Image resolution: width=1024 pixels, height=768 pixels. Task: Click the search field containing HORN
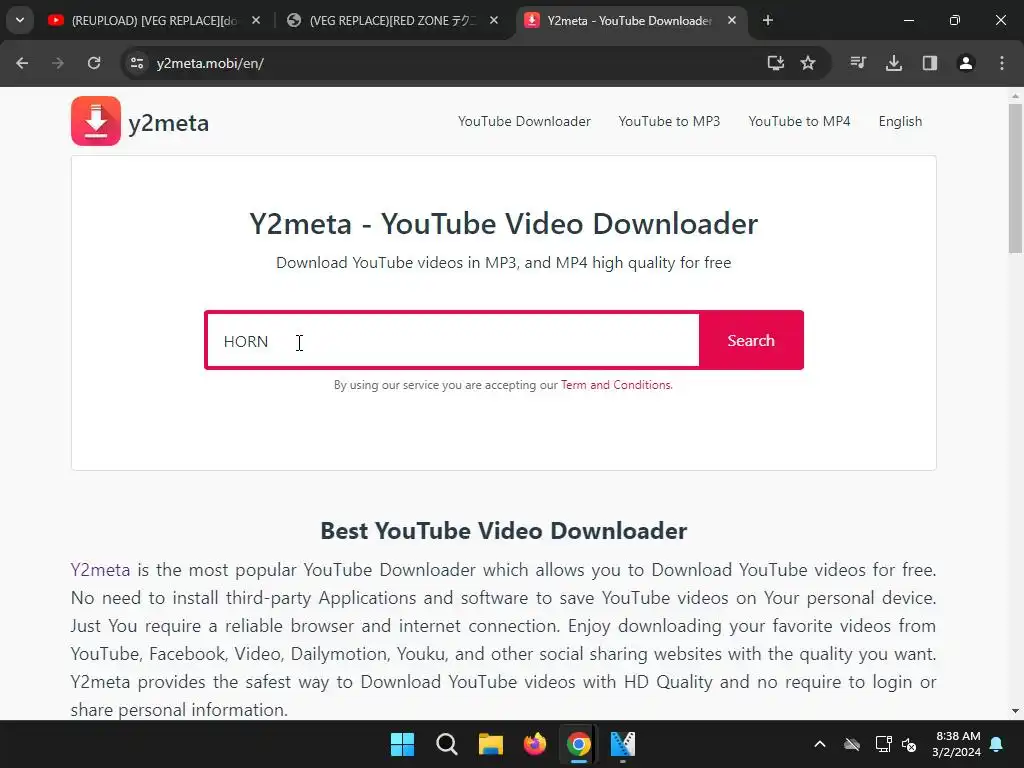[x=453, y=340]
